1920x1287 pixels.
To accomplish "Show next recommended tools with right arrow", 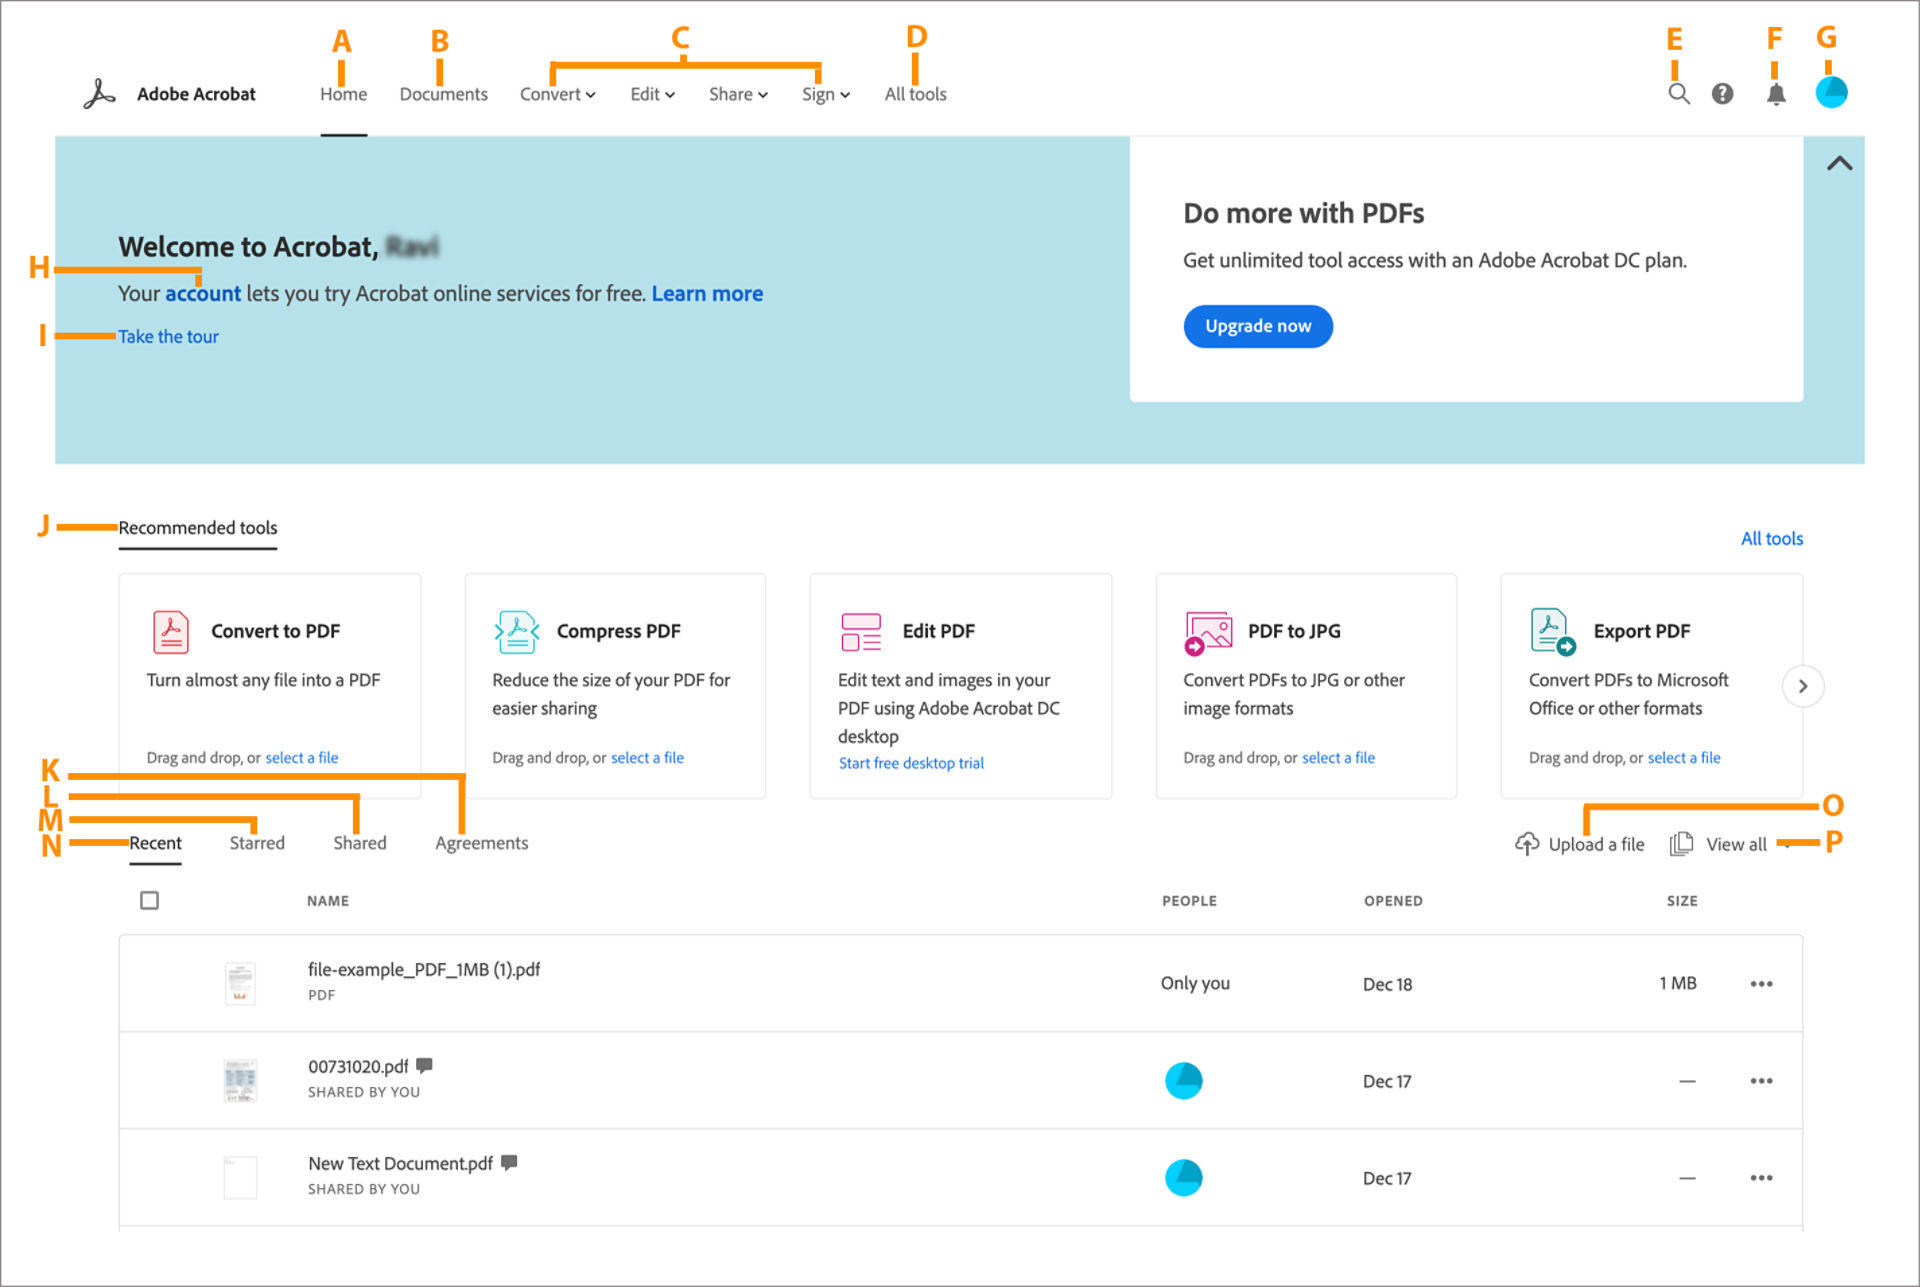I will (1803, 686).
